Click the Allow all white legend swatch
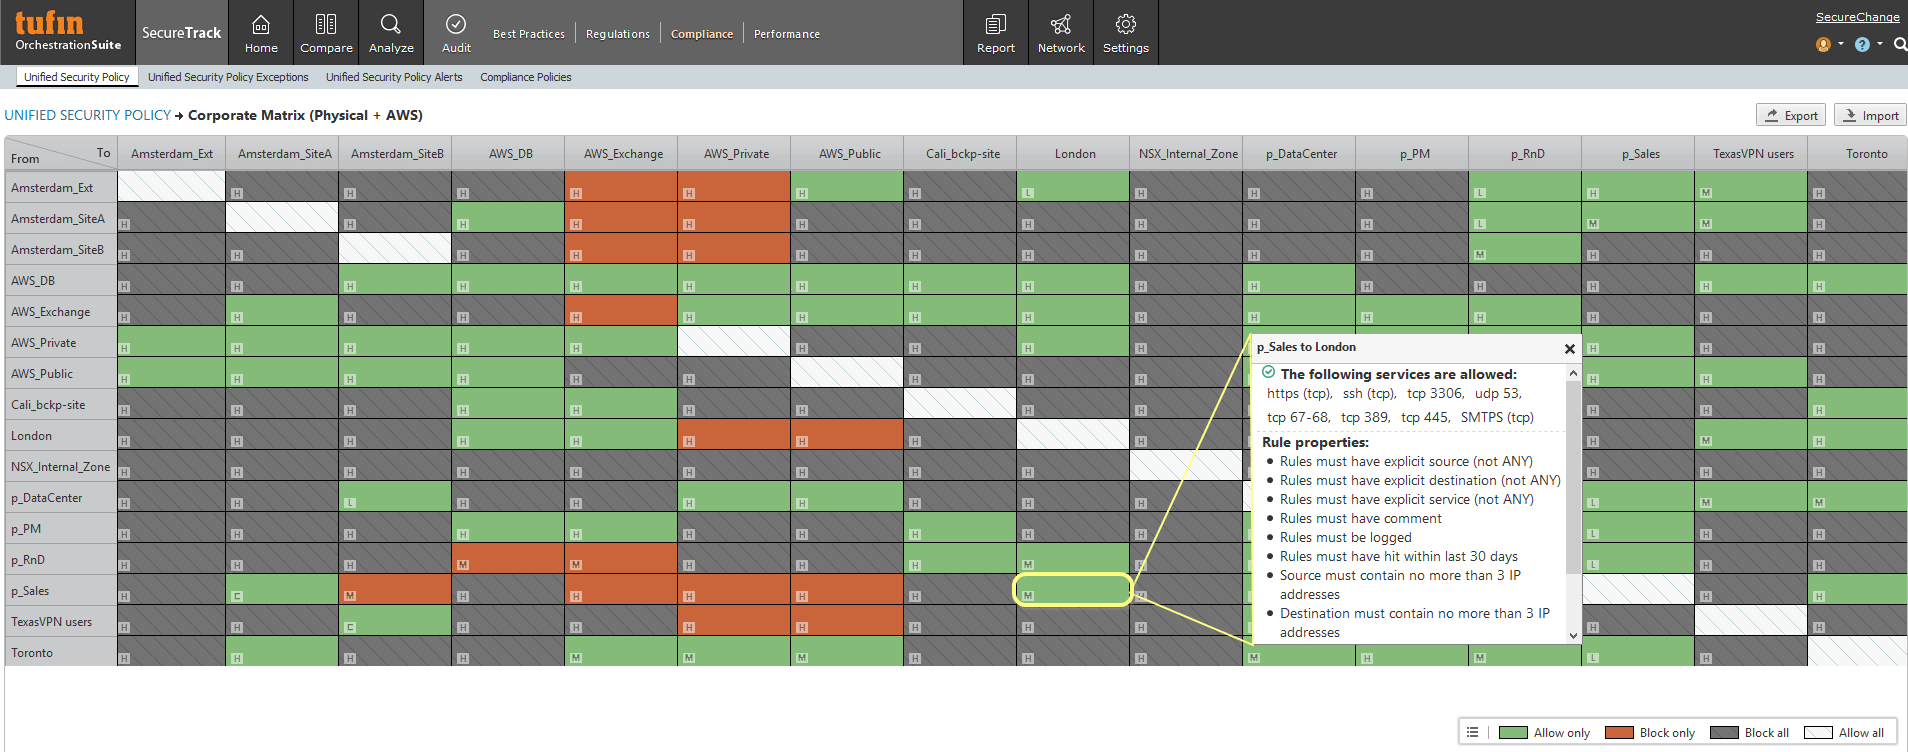1908x752 pixels. (1818, 733)
